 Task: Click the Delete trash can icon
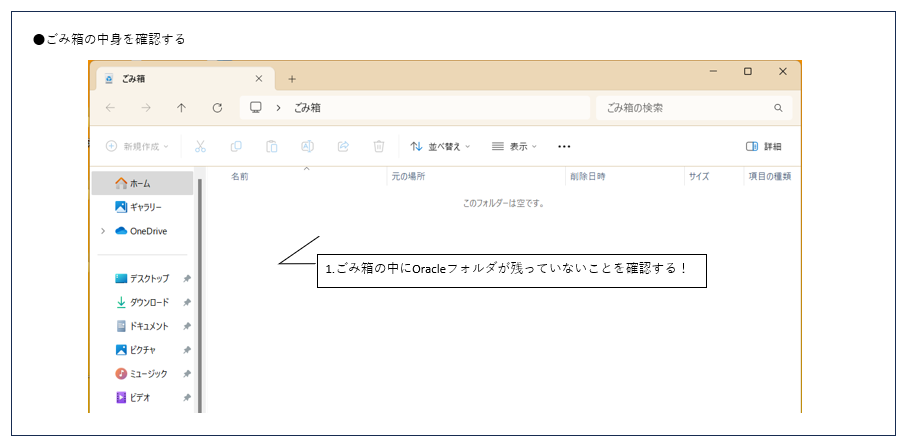pyautogui.click(x=379, y=146)
